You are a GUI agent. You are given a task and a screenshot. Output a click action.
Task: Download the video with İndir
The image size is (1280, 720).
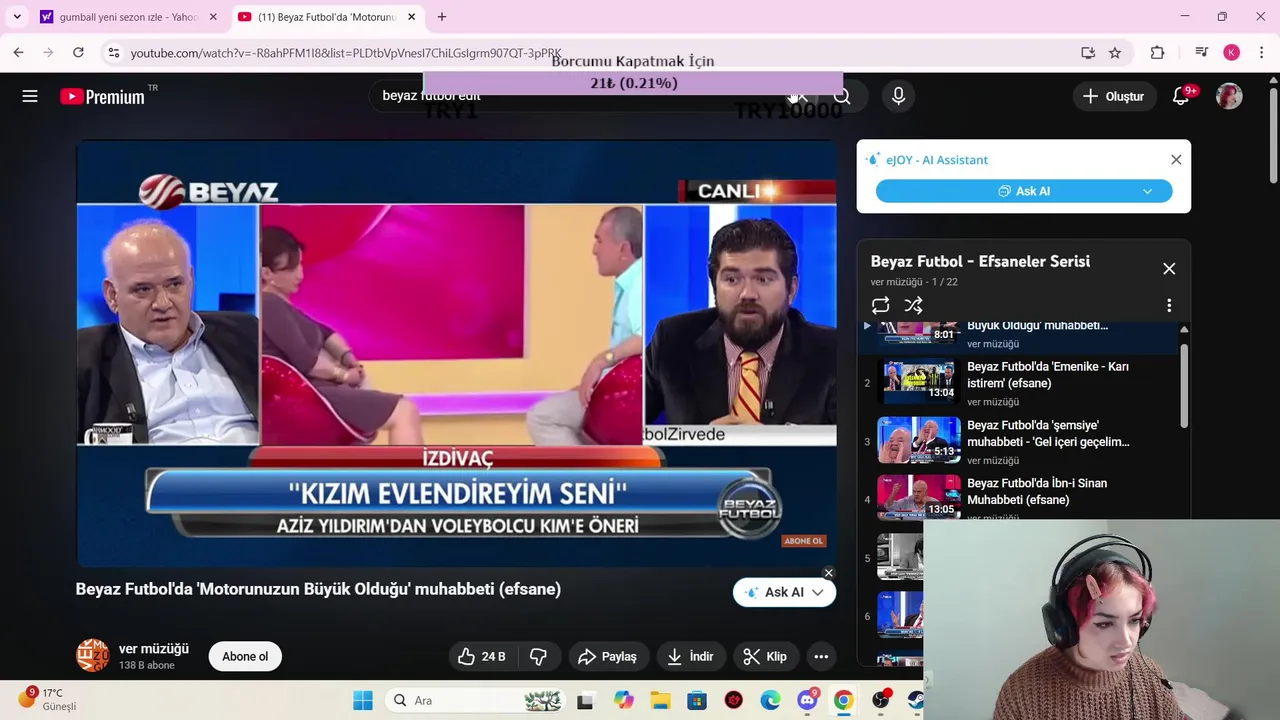tap(690, 656)
